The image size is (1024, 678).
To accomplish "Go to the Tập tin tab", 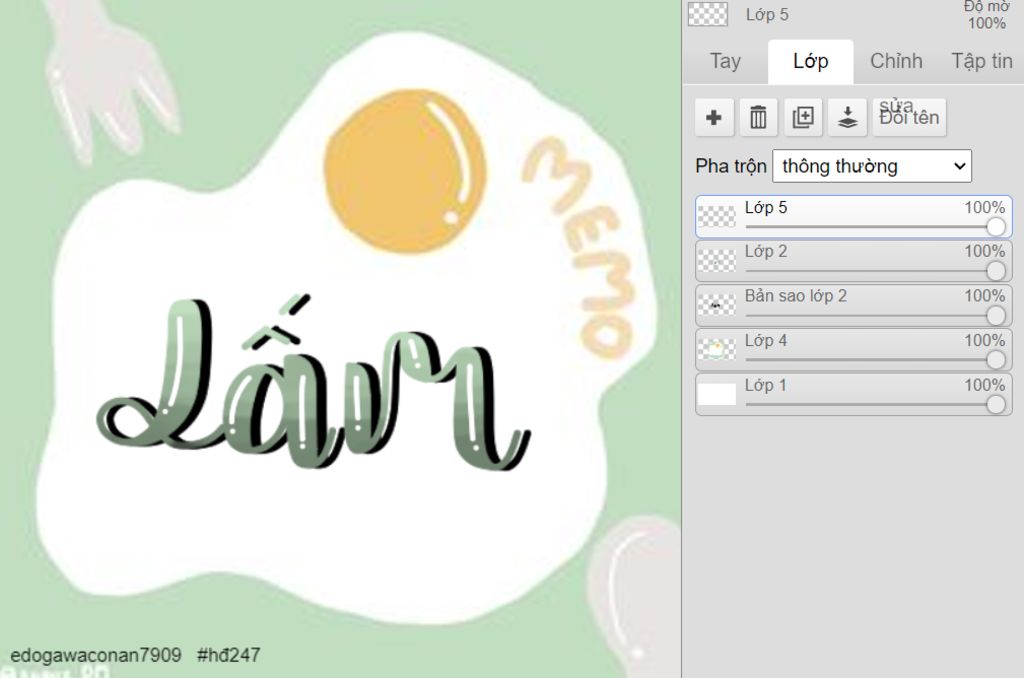I will click(981, 61).
